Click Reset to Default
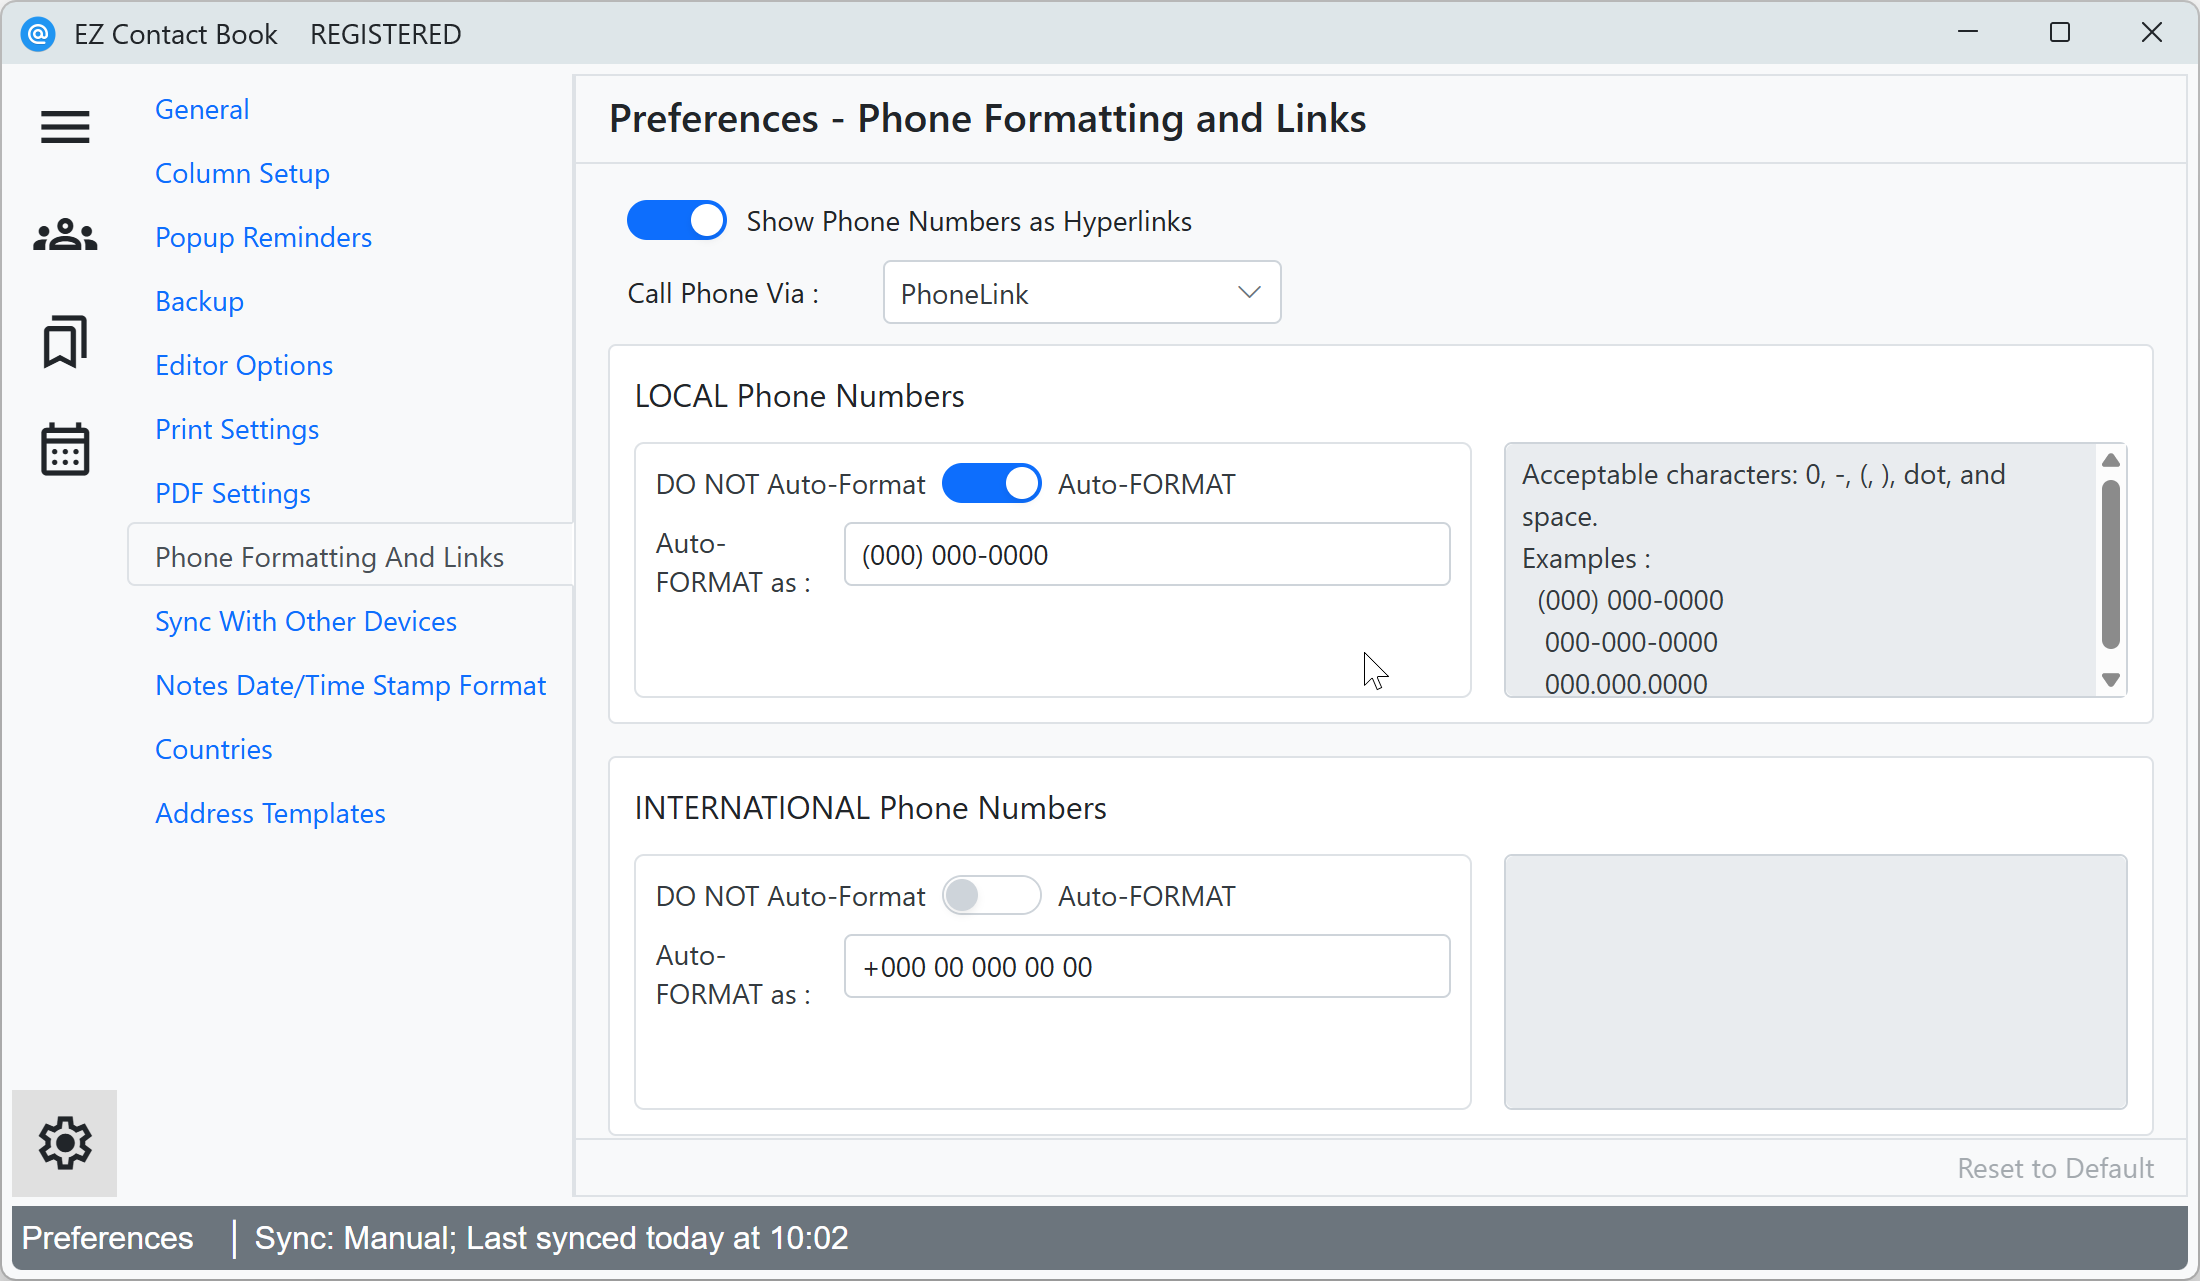 (2055, 1167)
